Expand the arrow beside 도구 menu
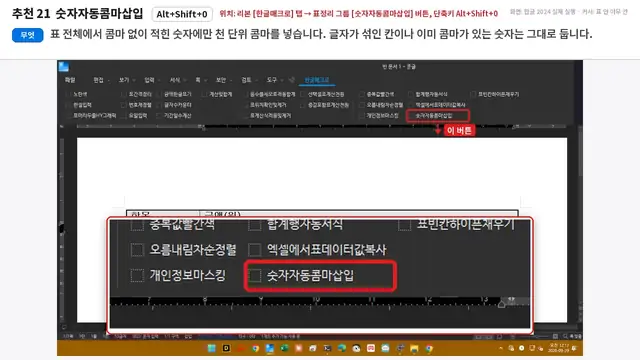Viewport: 640px width, 360px height. [282, 80]
